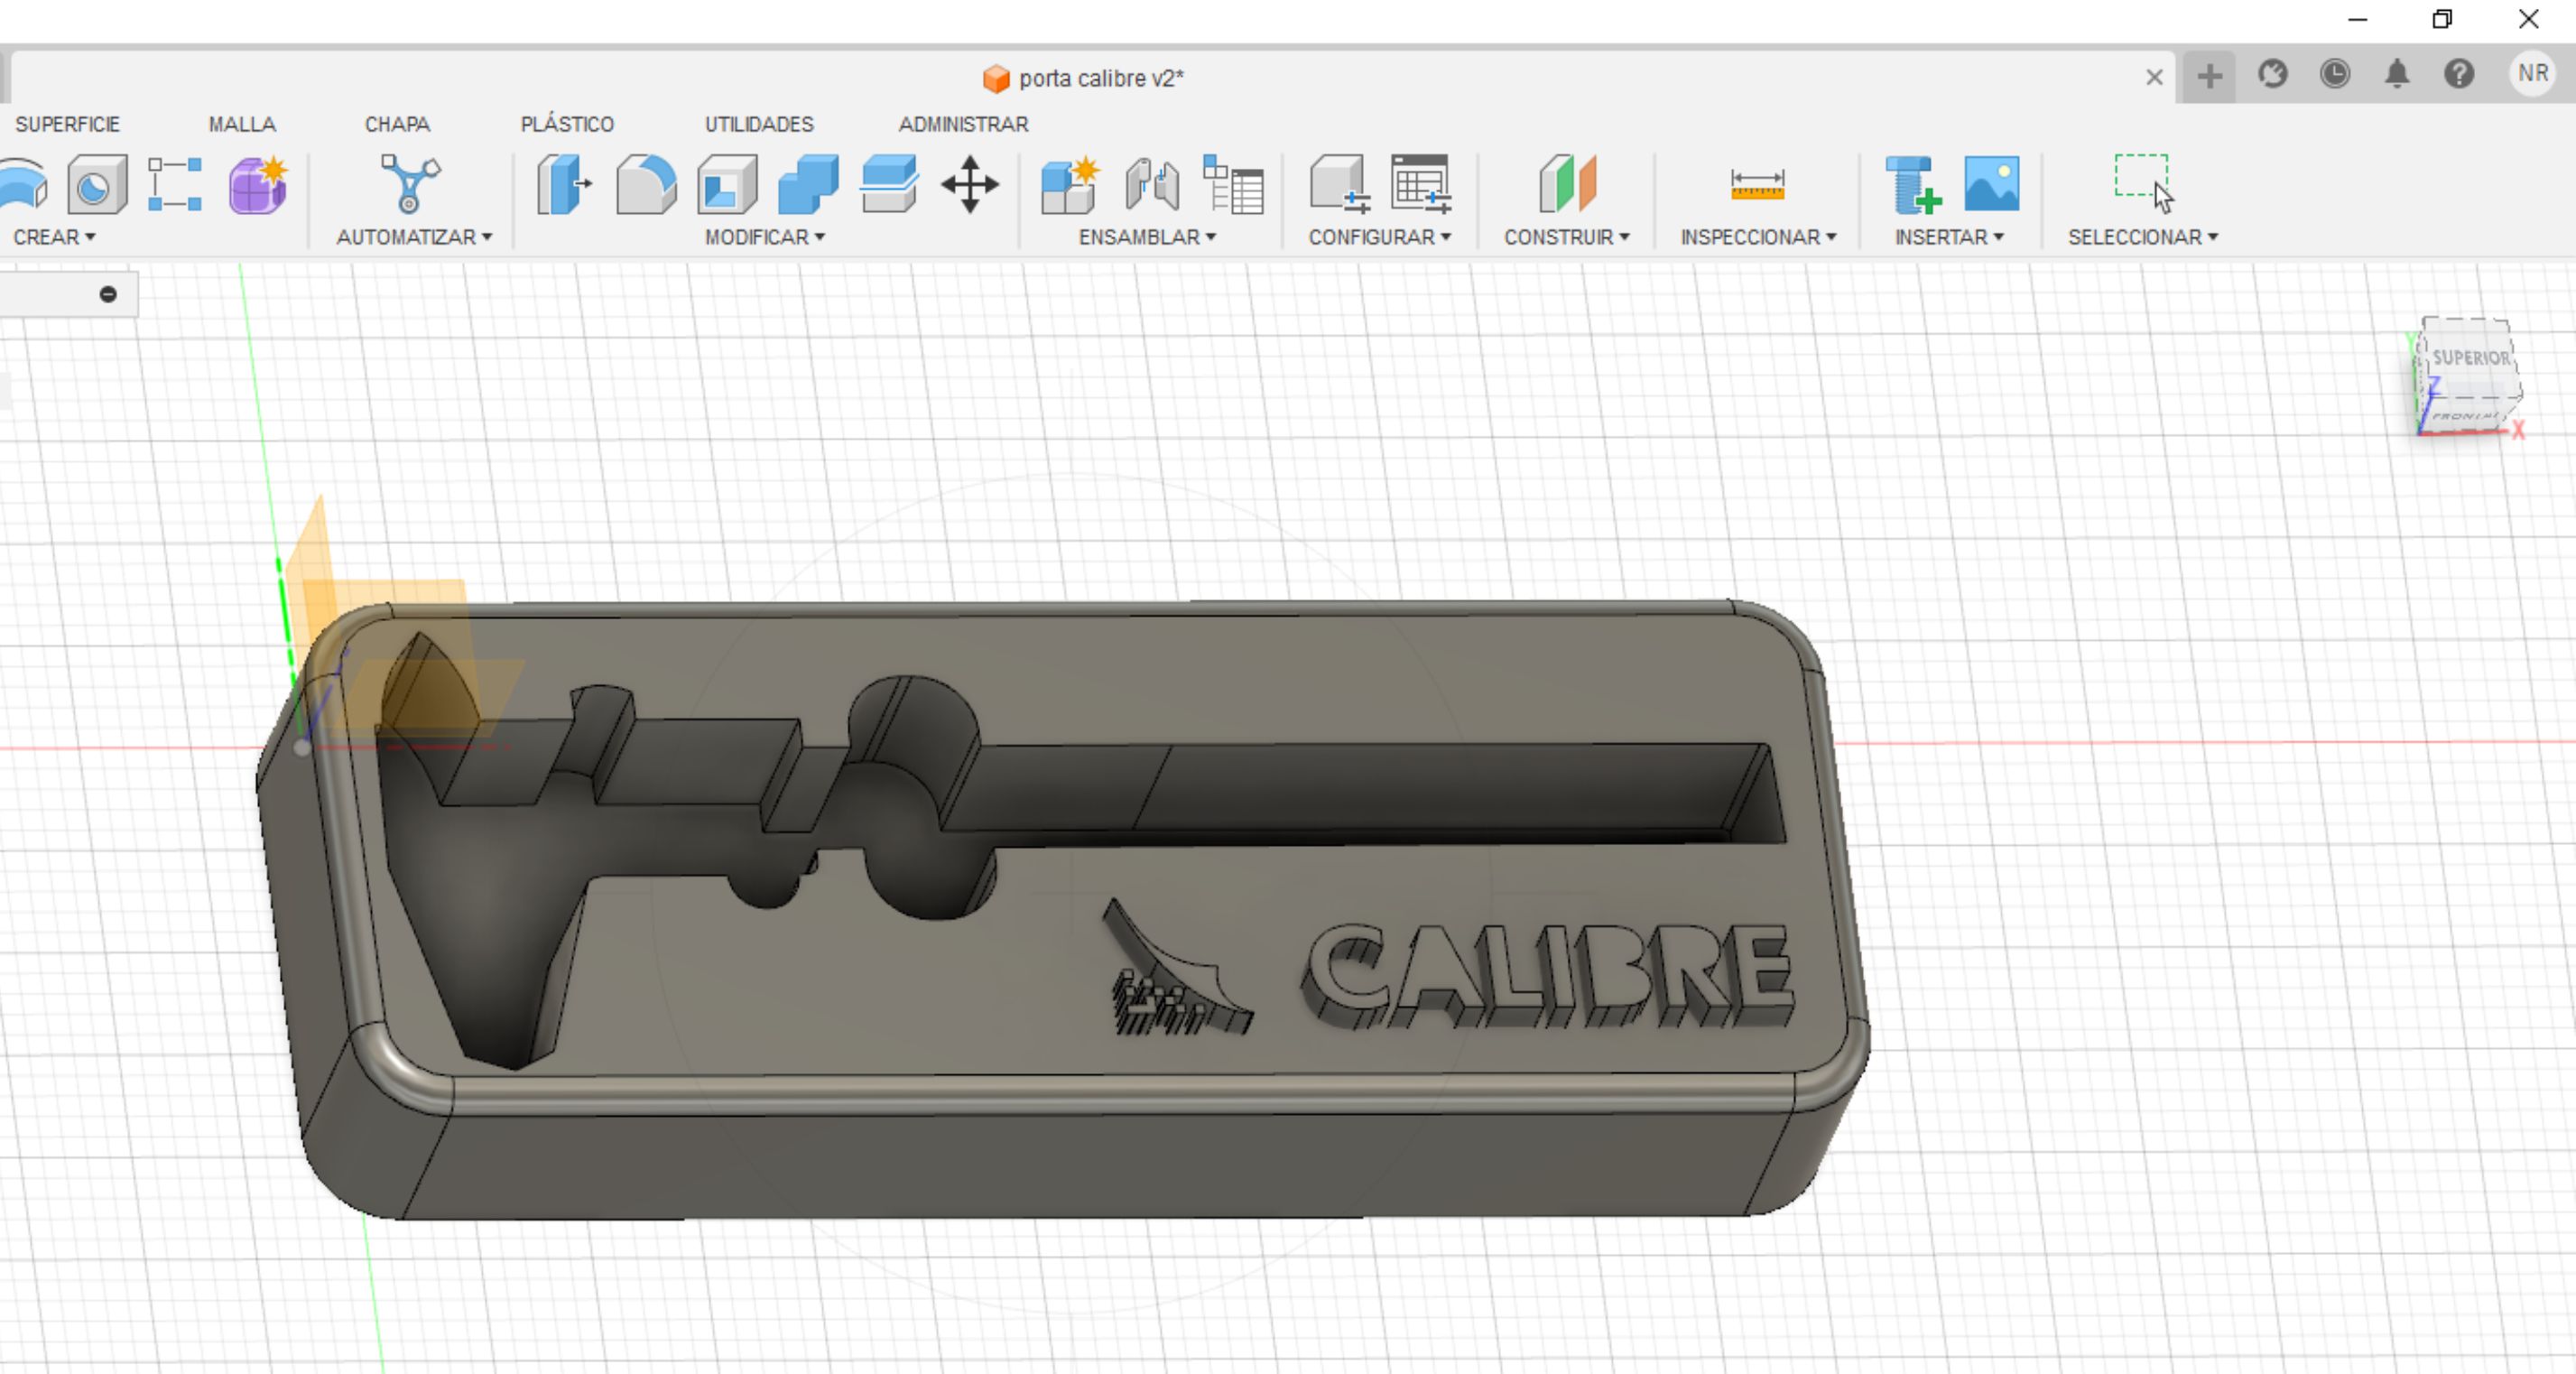Viewport: 2576px width, 1374px height.
Task: Select the Fillet tool icon
Action: (x=646, y=185)
